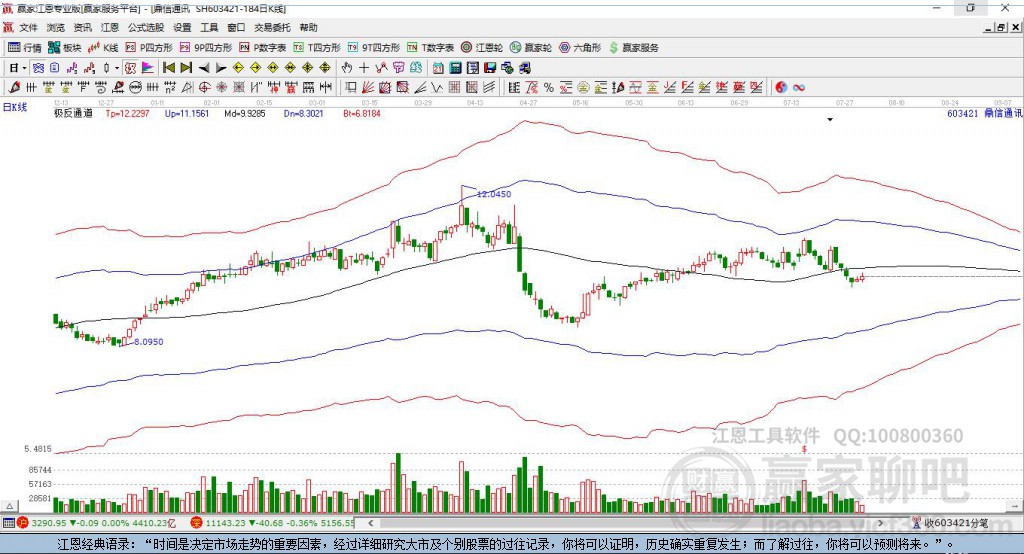Switch to the K线 view
1024x554 pixels.
(103, 48)
